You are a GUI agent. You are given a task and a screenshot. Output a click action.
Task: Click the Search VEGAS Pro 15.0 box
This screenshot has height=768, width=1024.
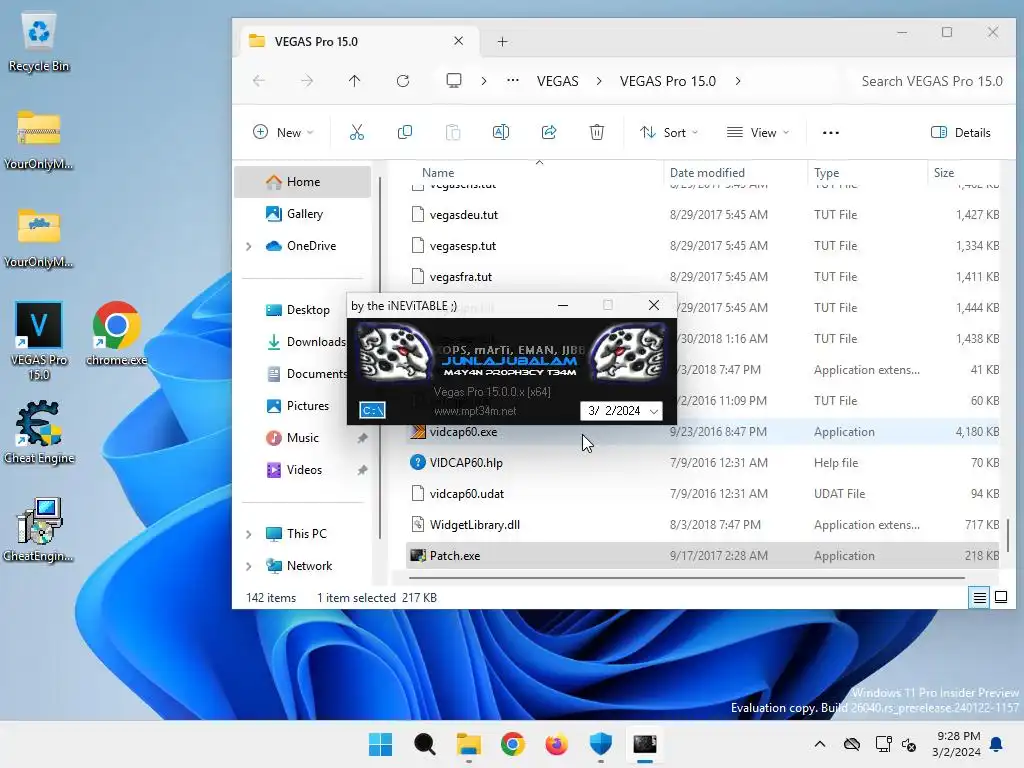click(x=931, y=81)
